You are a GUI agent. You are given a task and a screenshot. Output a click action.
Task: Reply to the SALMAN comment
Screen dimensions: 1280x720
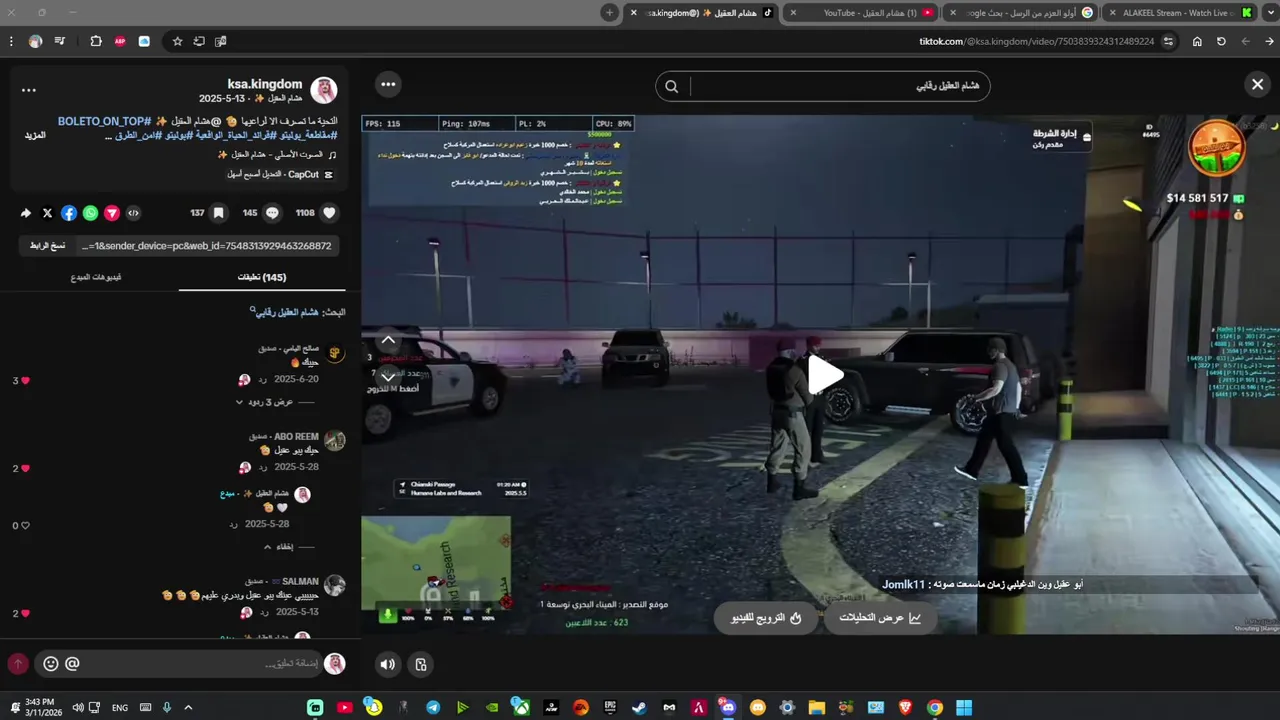[x=263, y=613]
